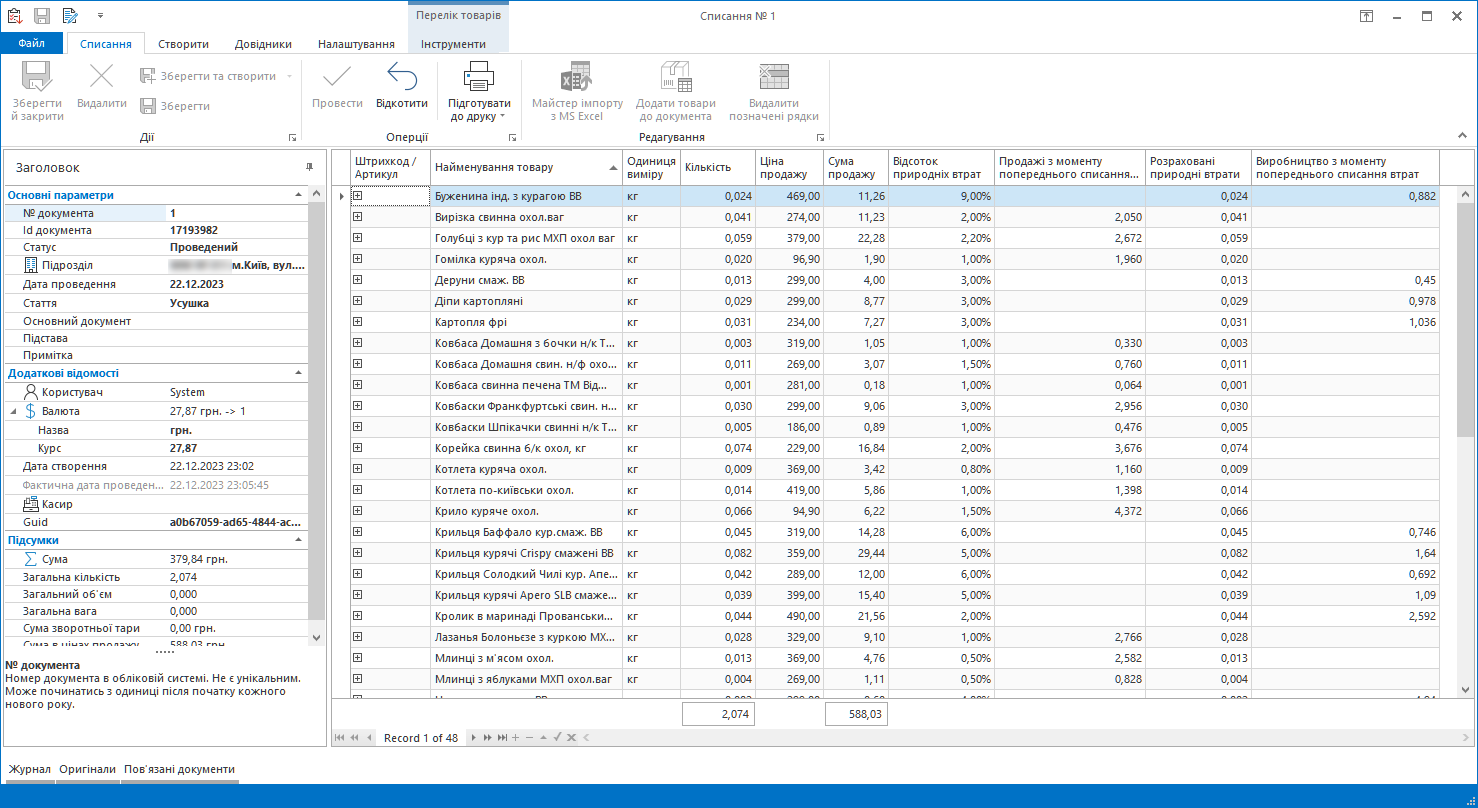
Task: Collapse the Підсумки section
Action: (x=299, y=539)
